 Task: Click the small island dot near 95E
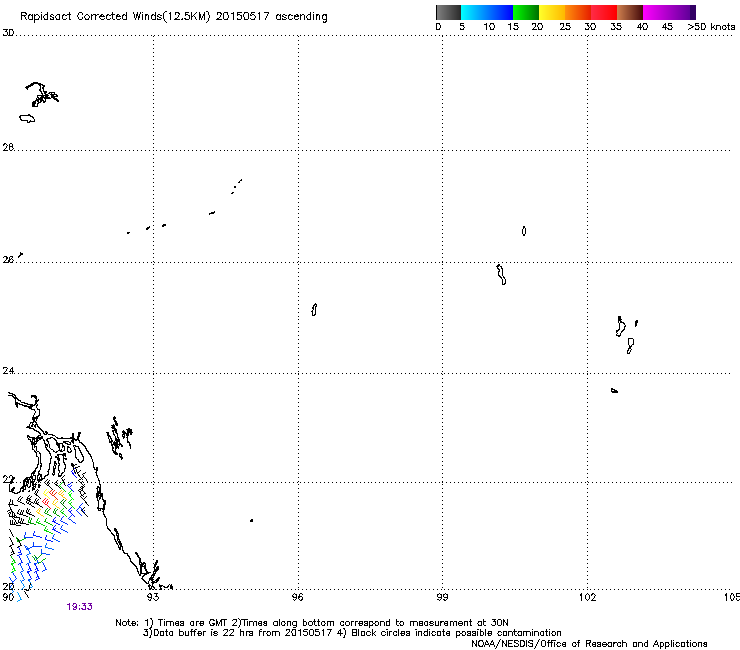point(251,521)
